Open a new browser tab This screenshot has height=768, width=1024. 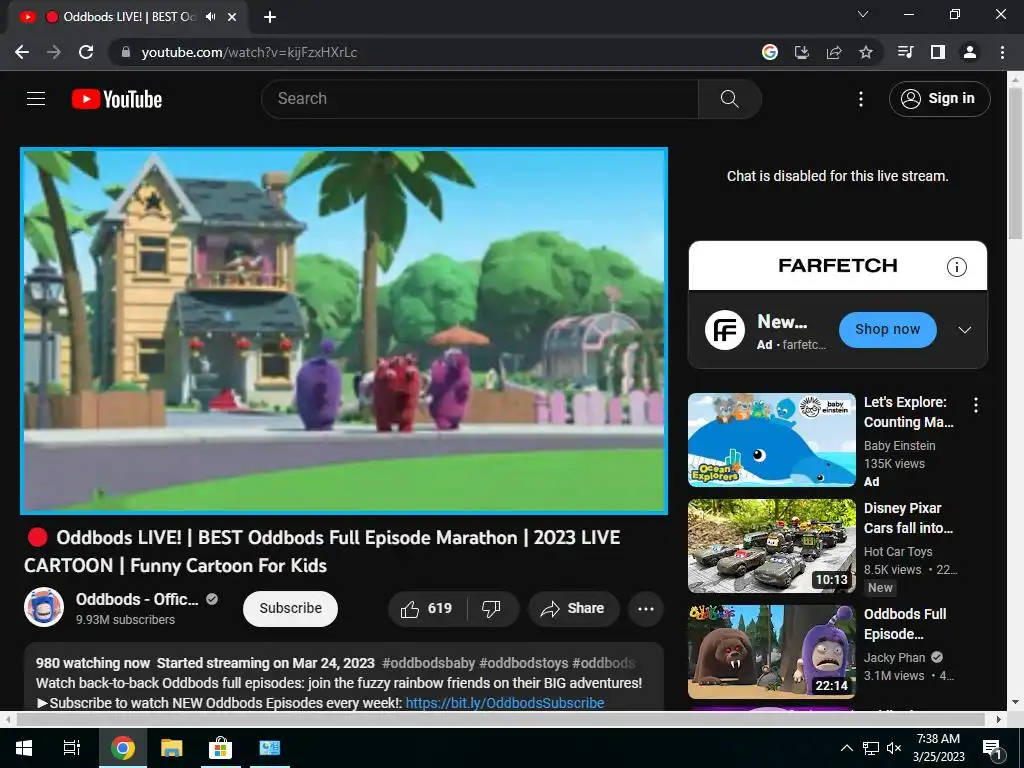[x=270, y=17]
